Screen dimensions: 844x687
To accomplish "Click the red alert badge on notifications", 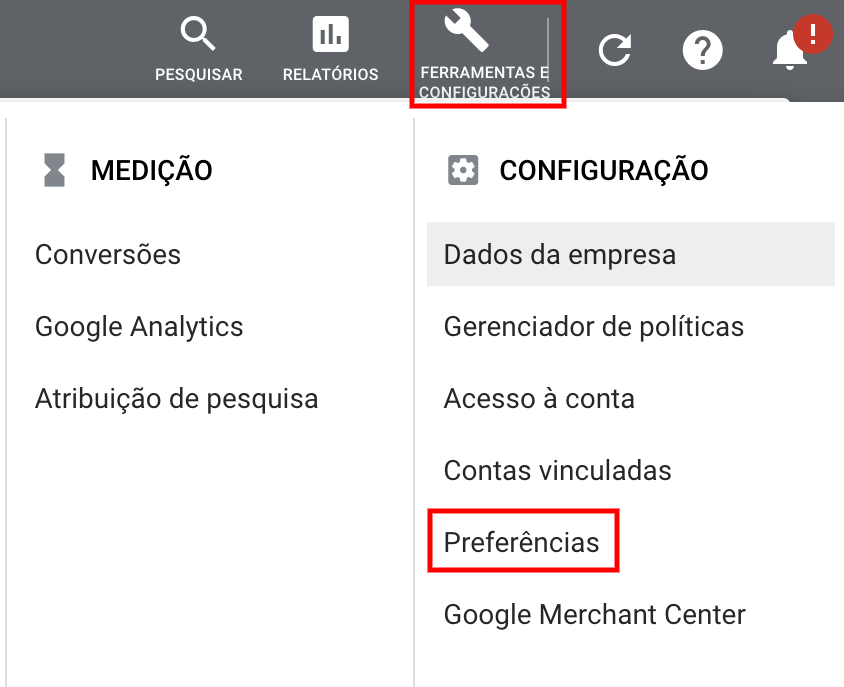I will pyautogui.click(x=813, y=35).
